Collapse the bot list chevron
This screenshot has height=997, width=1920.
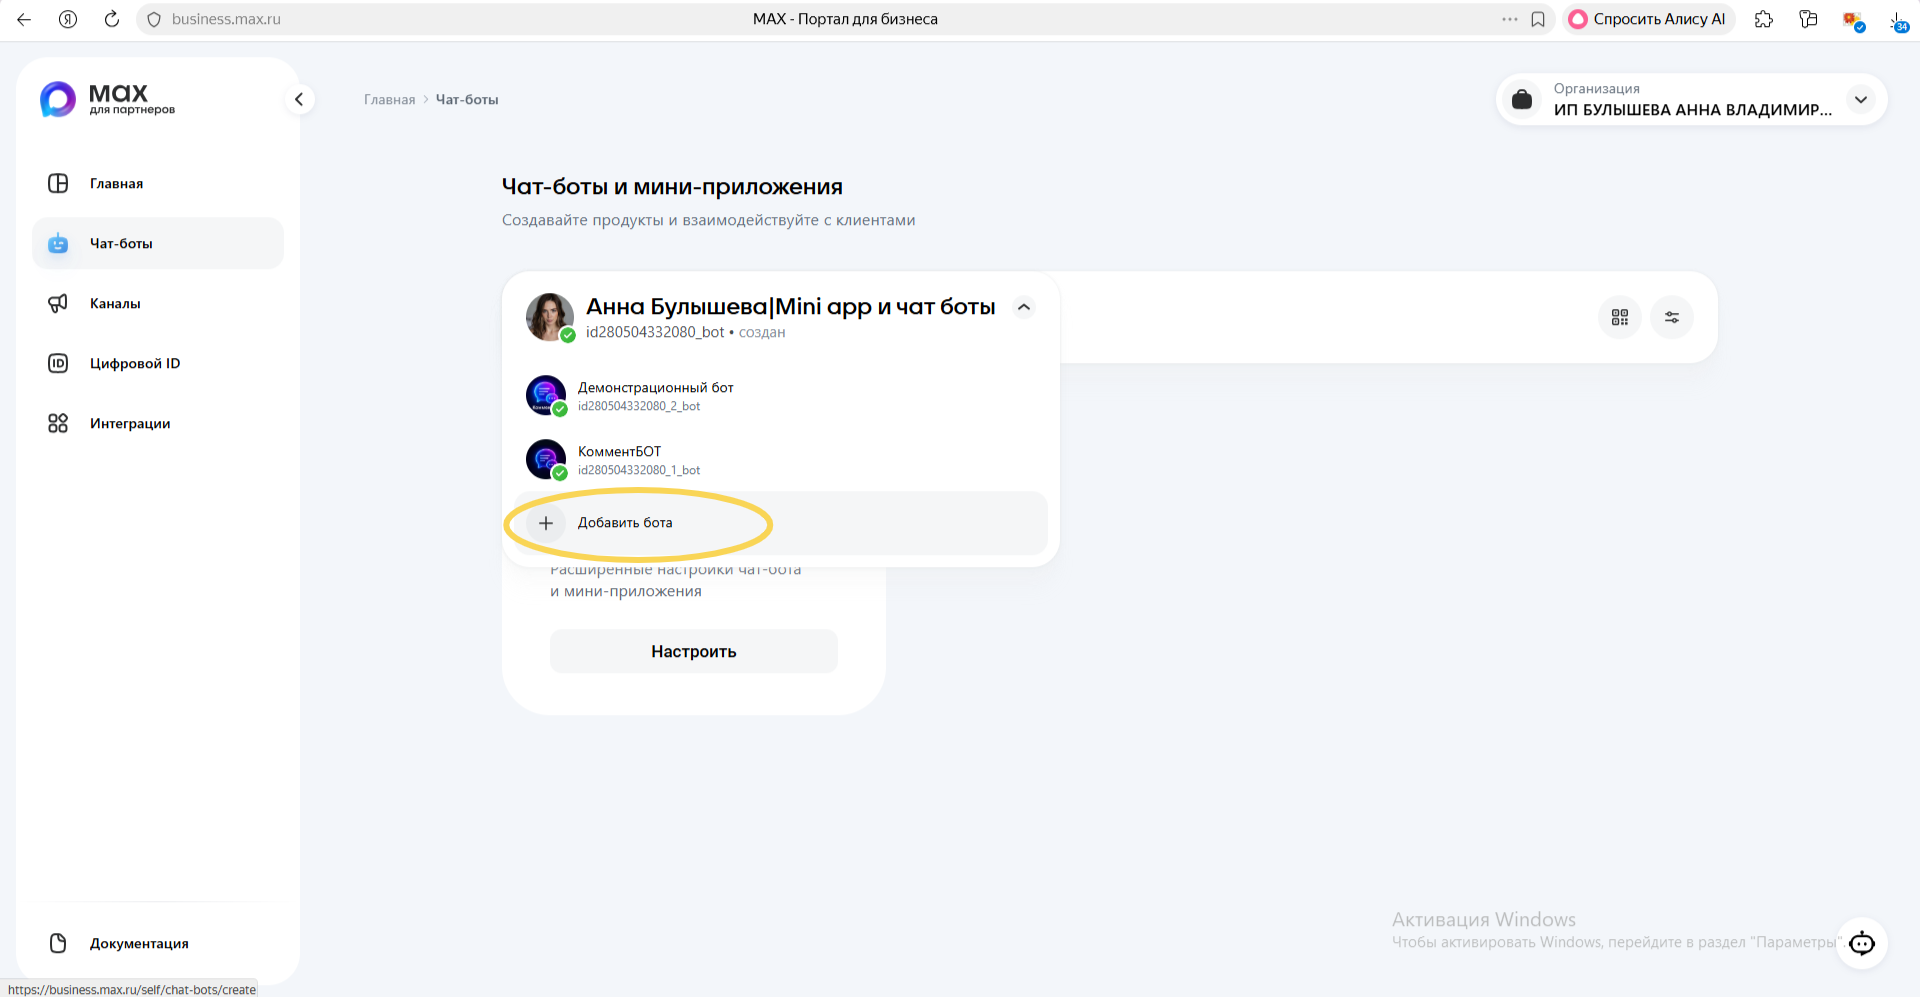[1024, 307]
